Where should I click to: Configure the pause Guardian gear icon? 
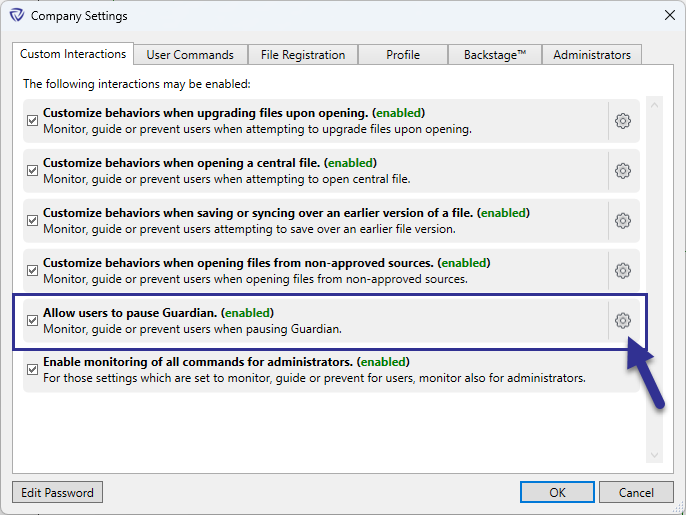623,320
